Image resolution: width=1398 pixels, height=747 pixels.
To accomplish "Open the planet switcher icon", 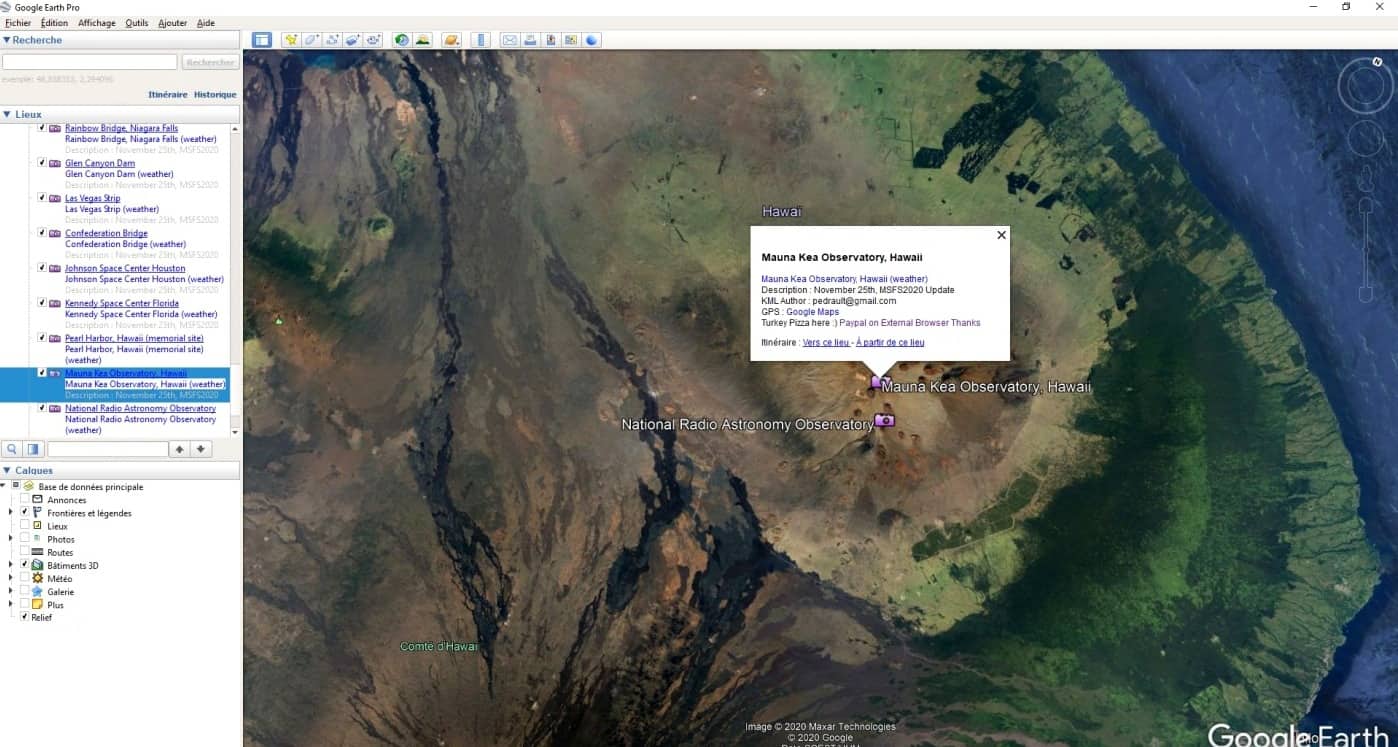I will coord(451,40).
